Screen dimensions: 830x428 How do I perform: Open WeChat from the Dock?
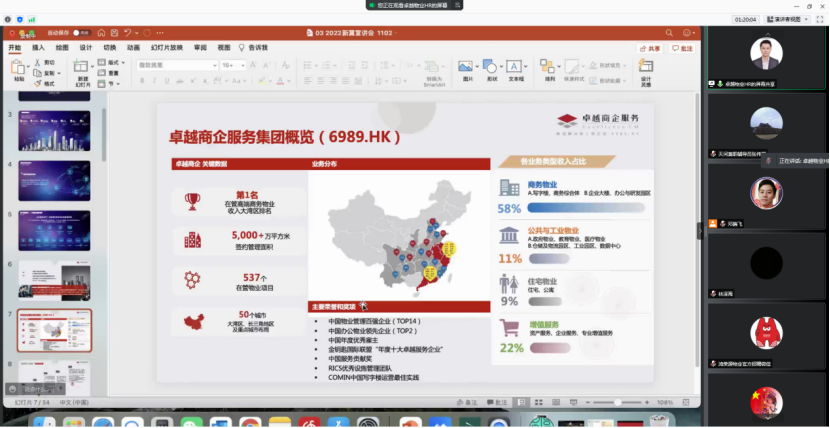coord(192,422)
